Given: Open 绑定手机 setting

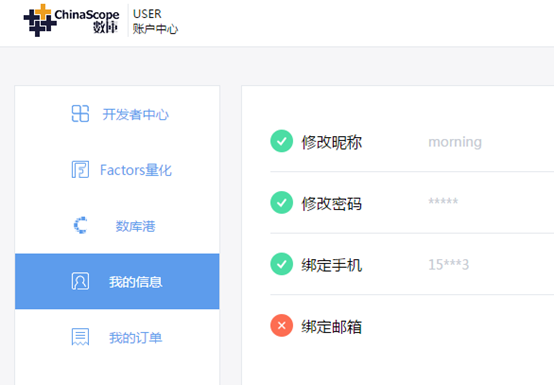Looking at the screenshot, I should [x=331, y=265].
